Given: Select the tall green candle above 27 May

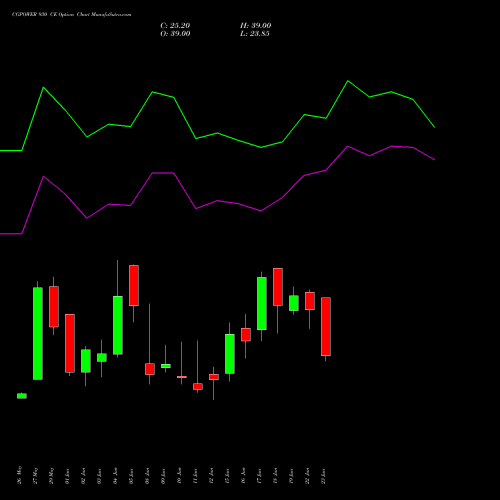Looking at the screenshot, I should 38,333.
